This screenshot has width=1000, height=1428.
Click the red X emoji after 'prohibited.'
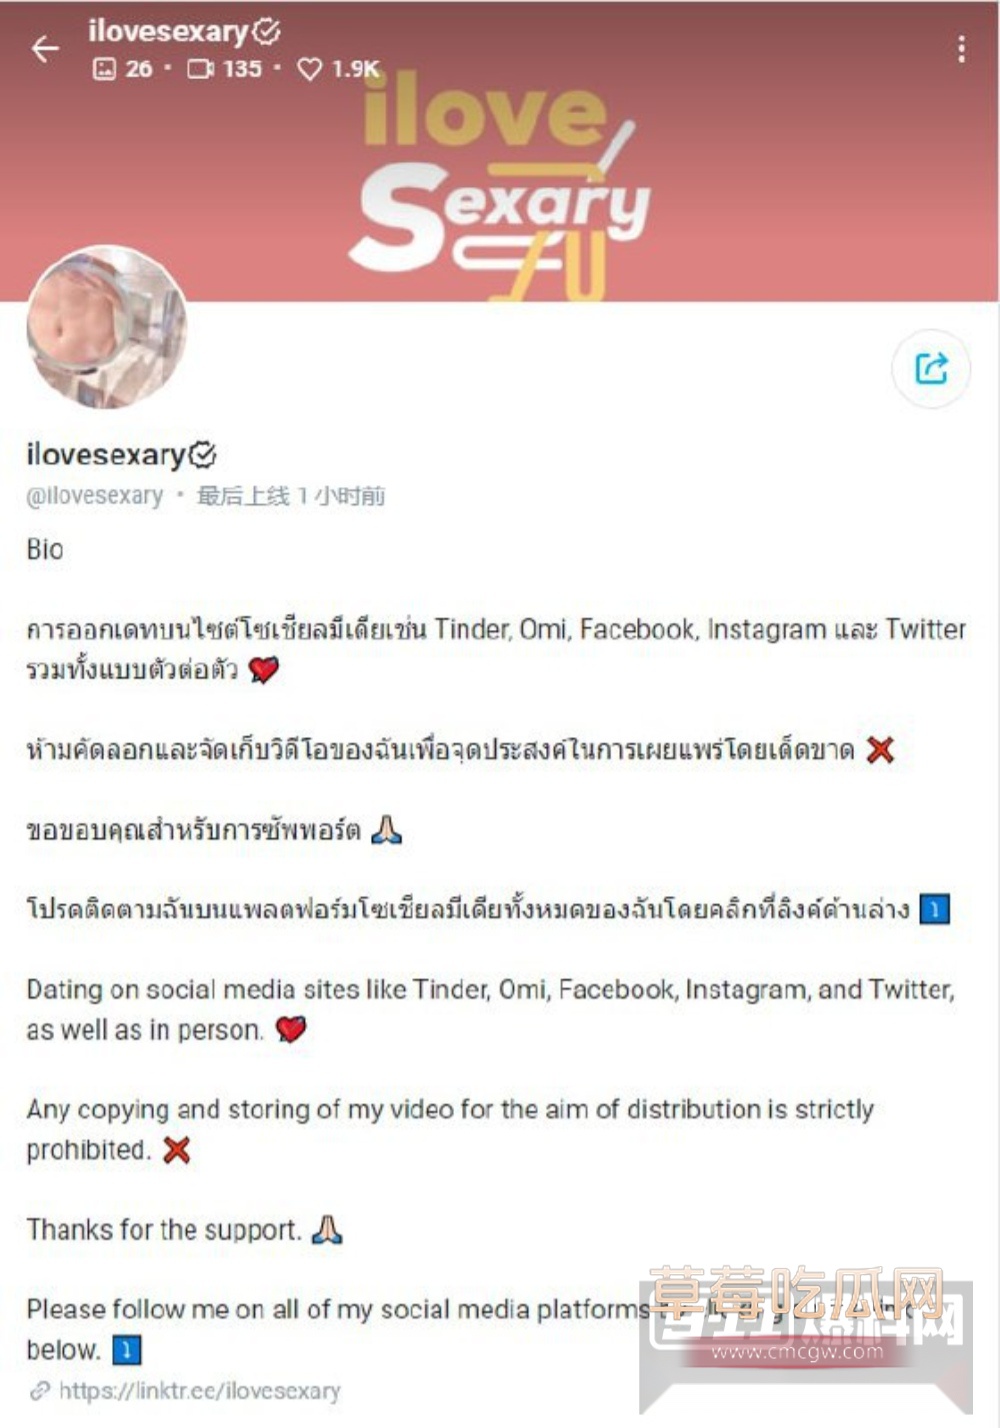[x=177, y=1151]
